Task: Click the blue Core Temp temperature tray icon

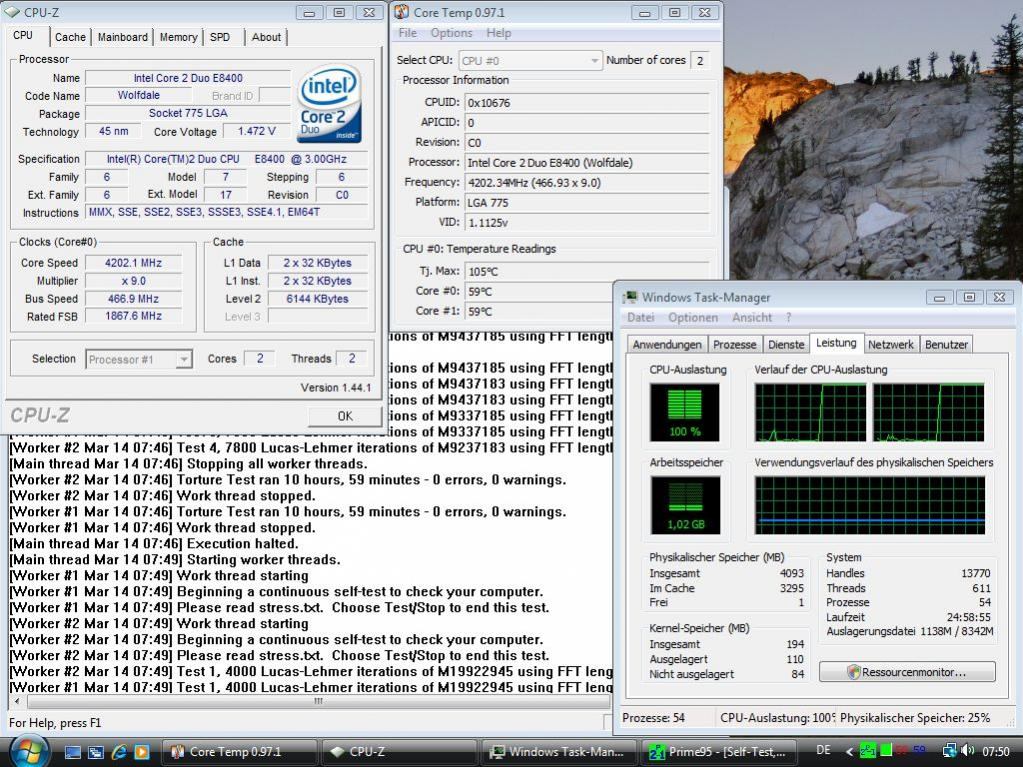Action: 919,751
